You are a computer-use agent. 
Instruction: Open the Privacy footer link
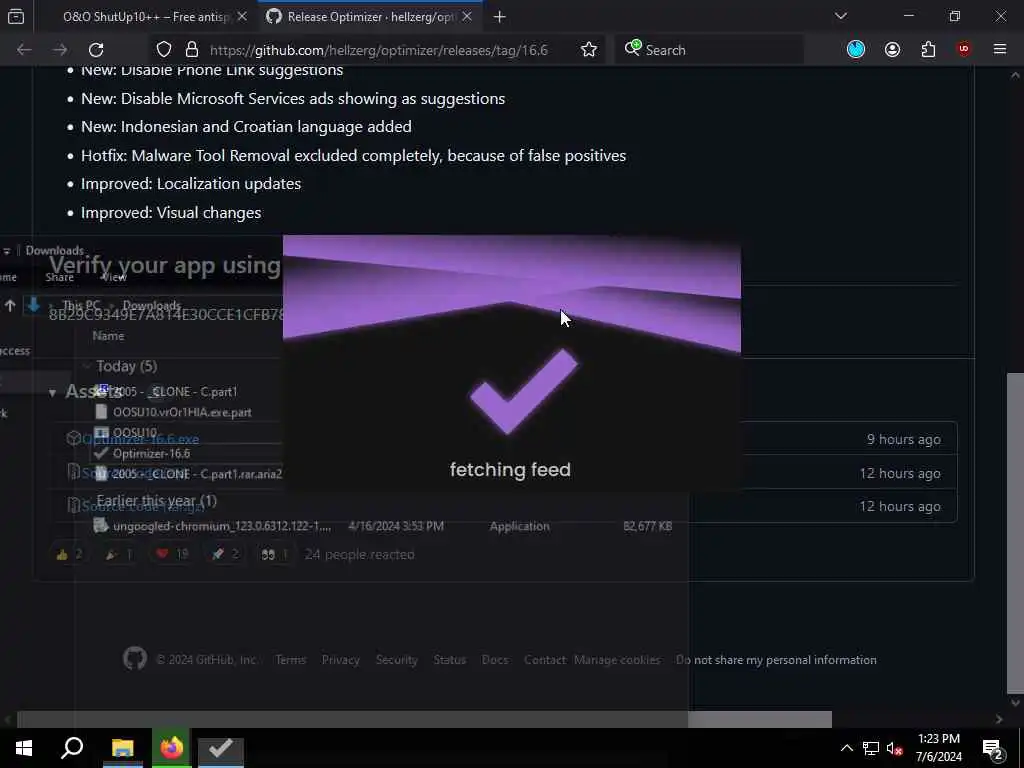point(340,660)
